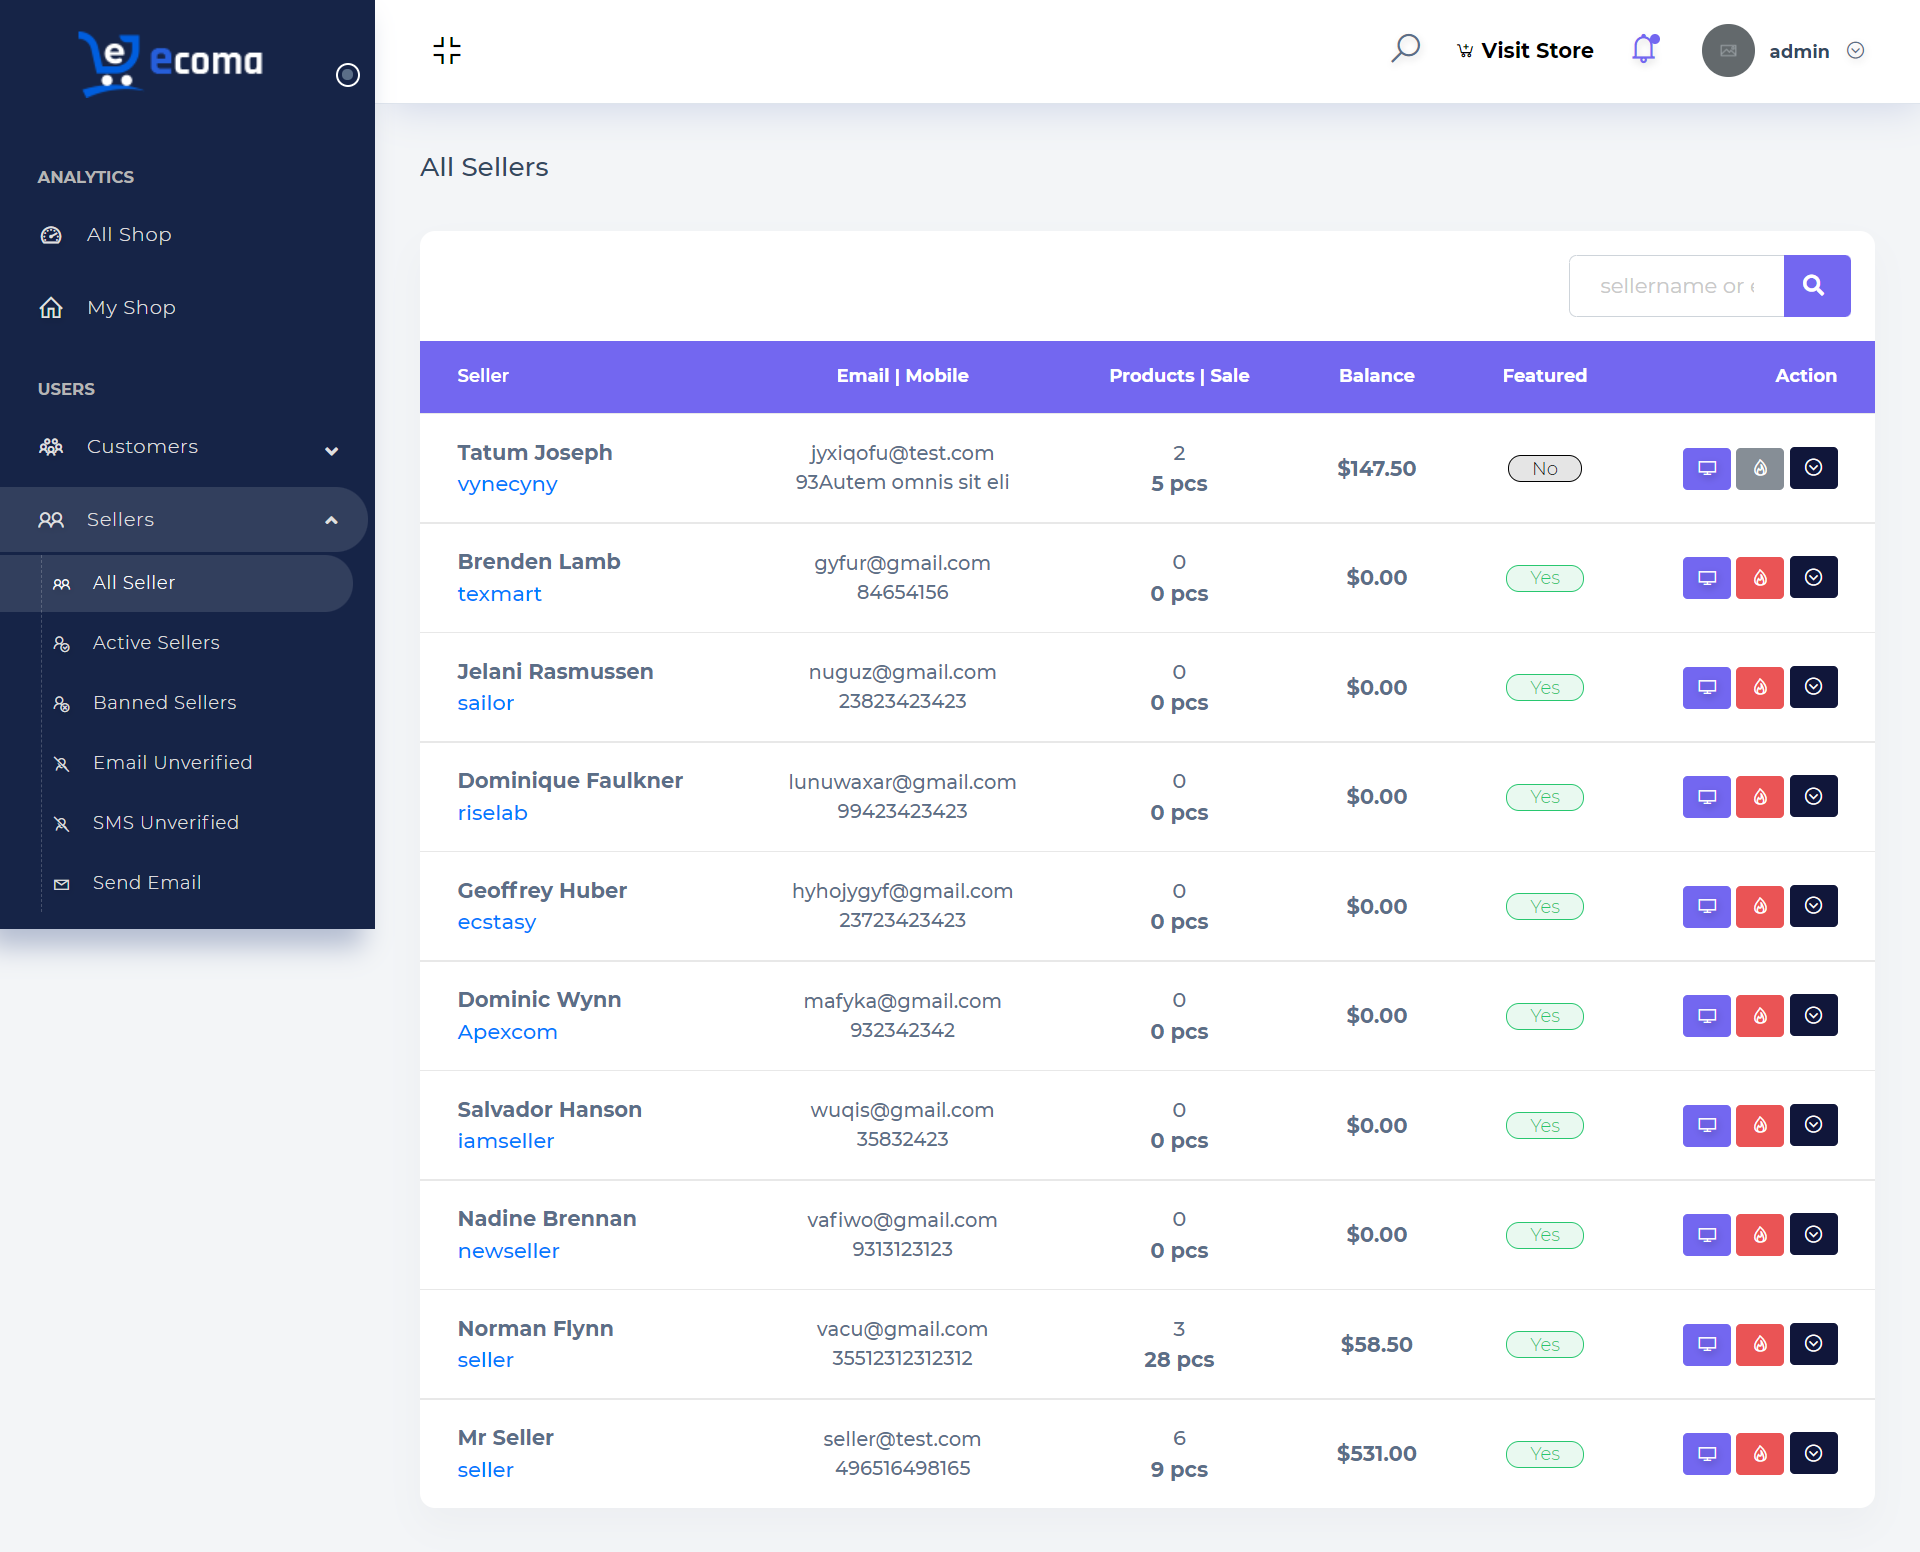Toggle the Featured 'Yes' badge for Norman Flynn
Screen dimensions: 1920x1552
pyautogui.click(x=1544, y=1345)
